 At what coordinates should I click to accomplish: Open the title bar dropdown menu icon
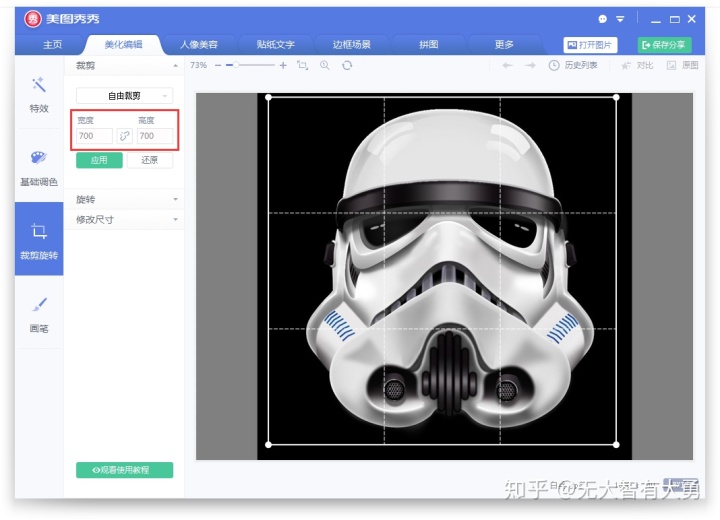click(x=620, y=19)
